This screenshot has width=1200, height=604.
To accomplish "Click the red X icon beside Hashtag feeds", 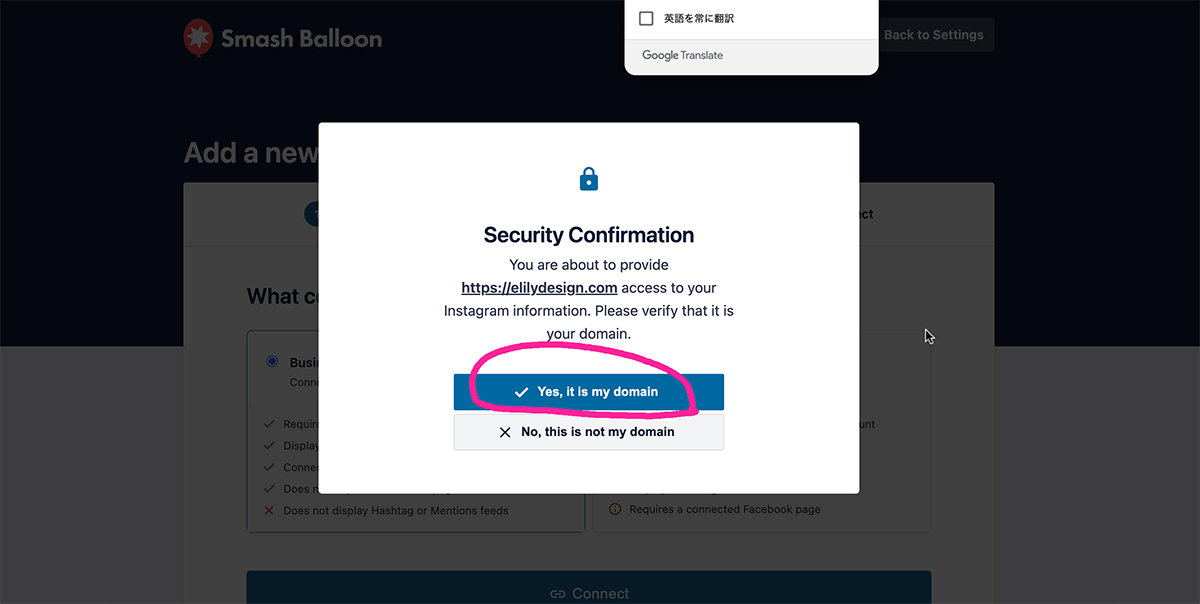I will coord(269,511).
